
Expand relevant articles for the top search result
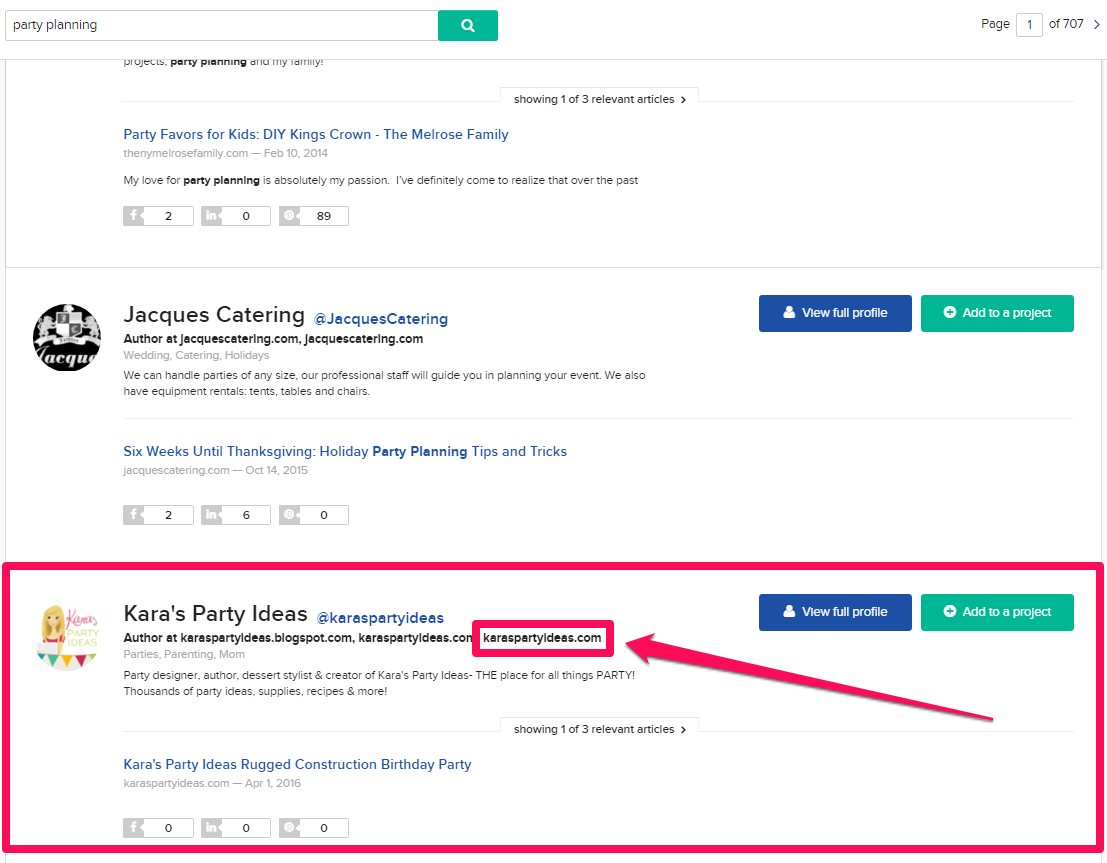pos(598,98)
